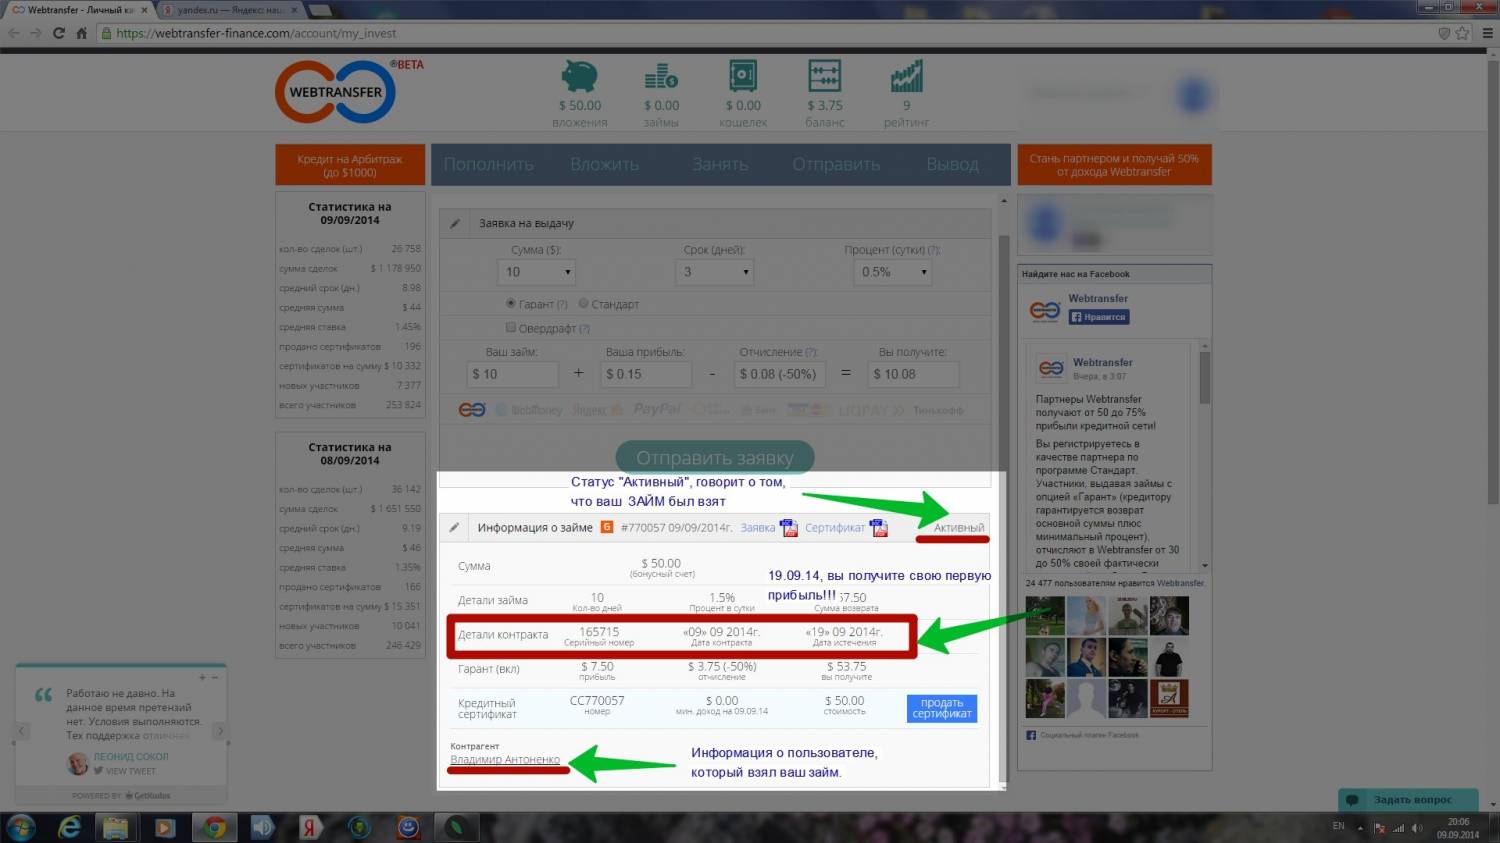Click the 'Ваш займ' amount field
Viewport: 1500px width, 843px height.
(513, 374)
